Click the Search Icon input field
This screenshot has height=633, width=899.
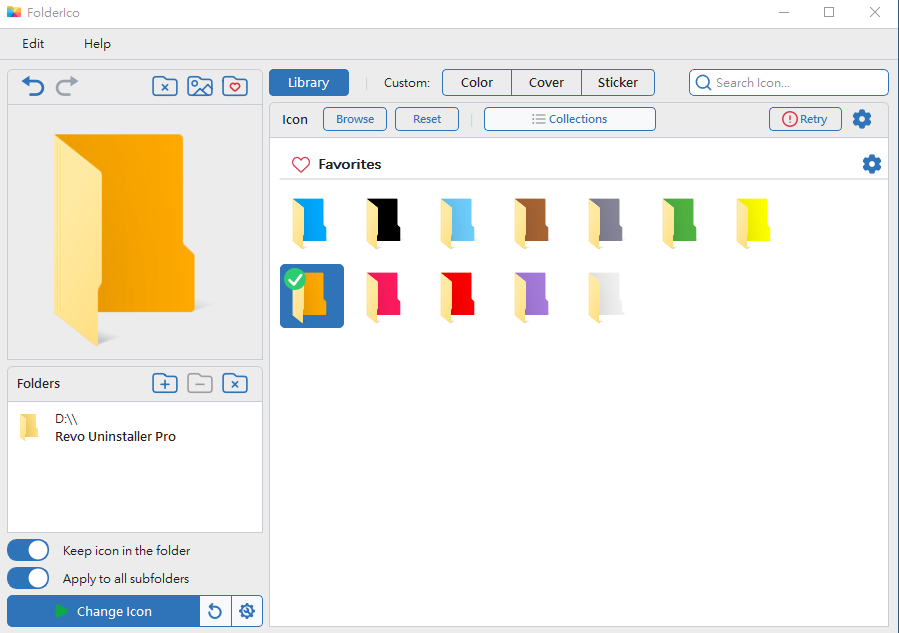[788, 83]
